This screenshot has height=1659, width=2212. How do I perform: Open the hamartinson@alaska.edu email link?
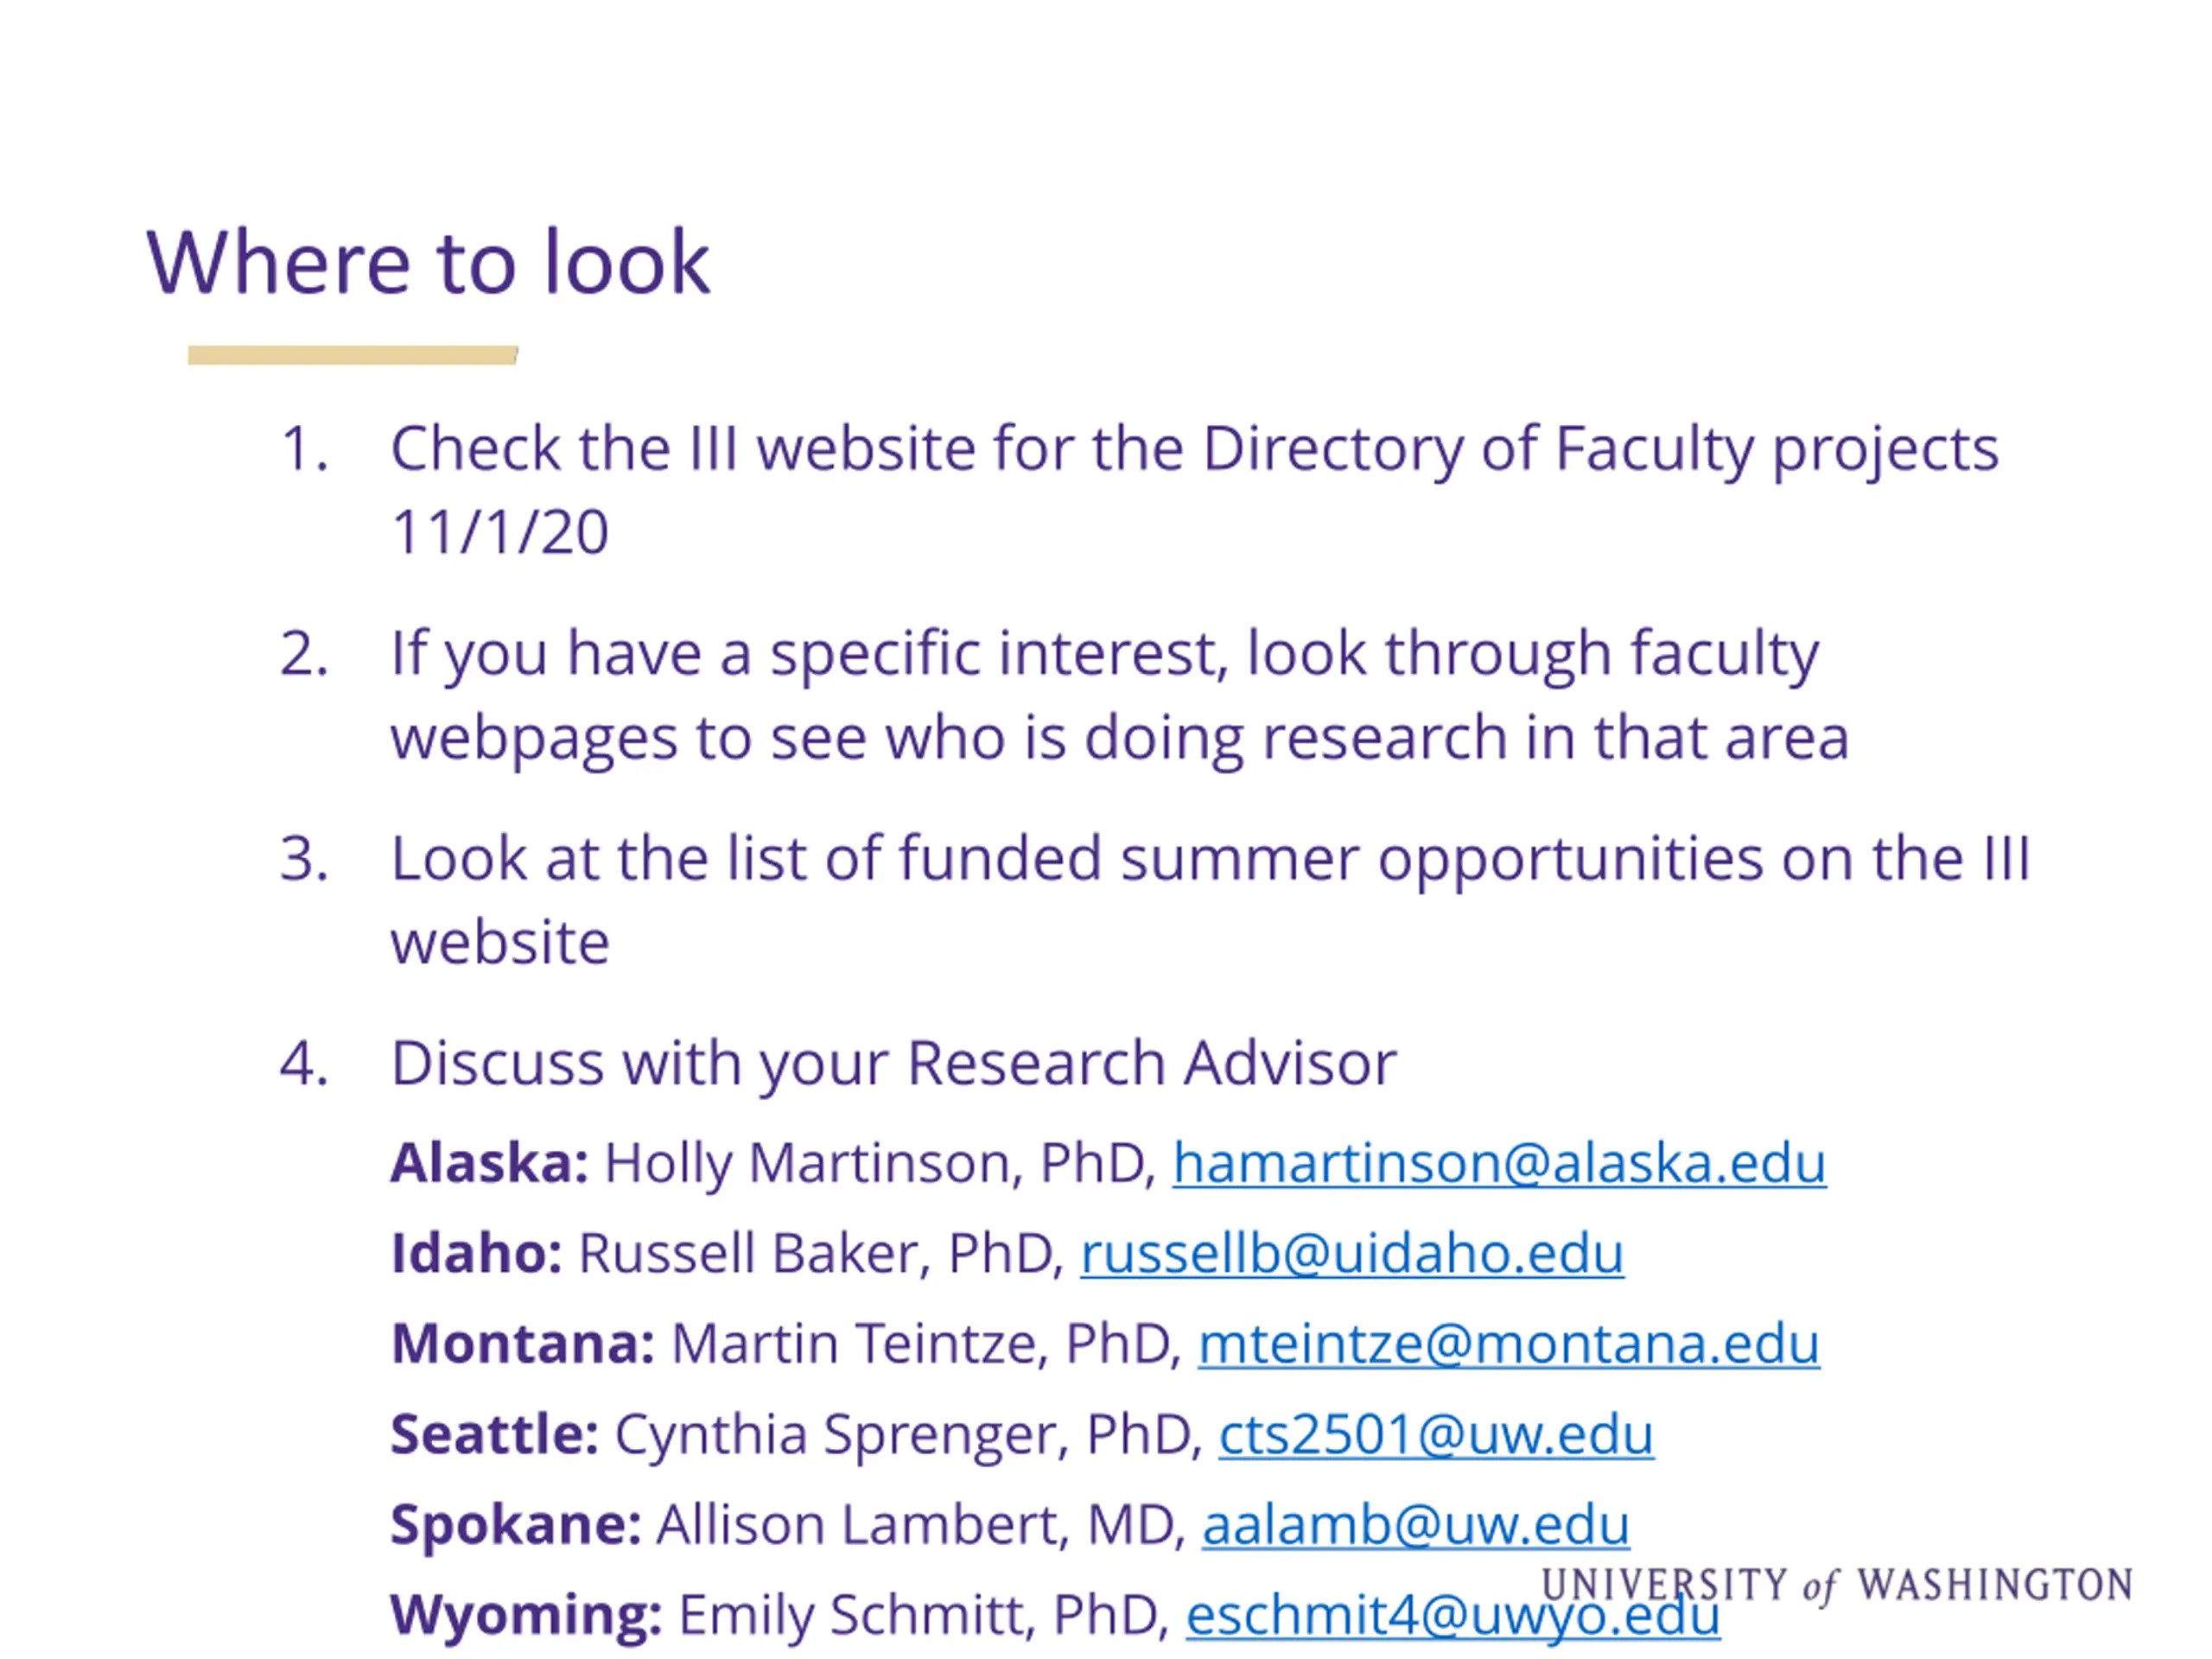pyautogui.click(x=1498, y=1163)
